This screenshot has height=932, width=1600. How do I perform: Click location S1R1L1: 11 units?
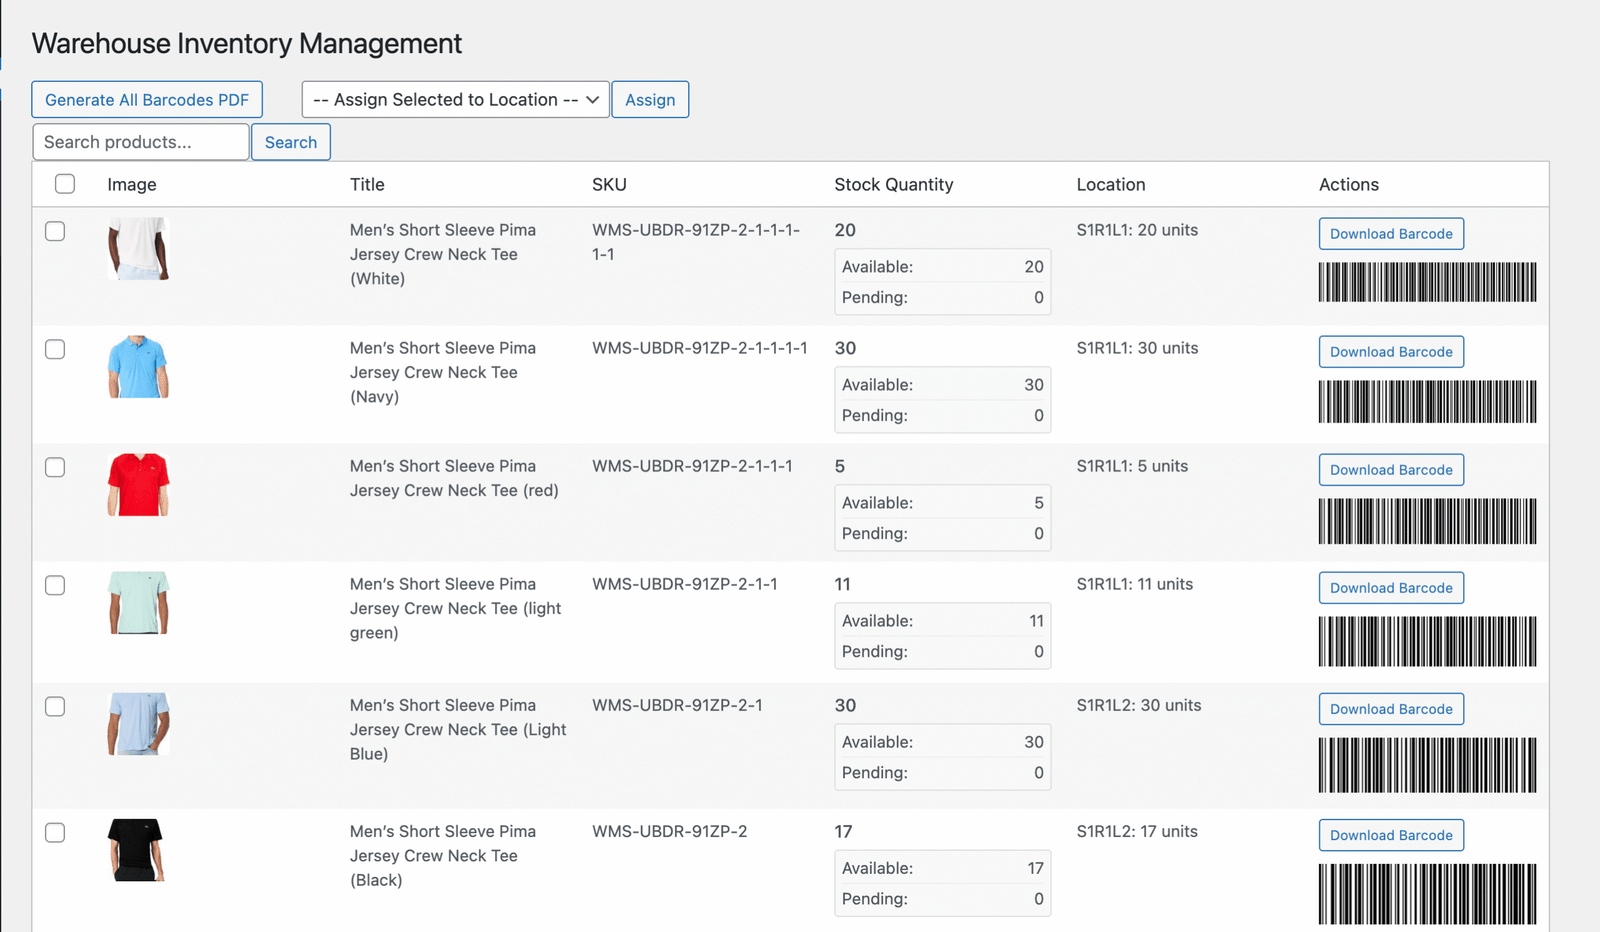point(1135,584)
